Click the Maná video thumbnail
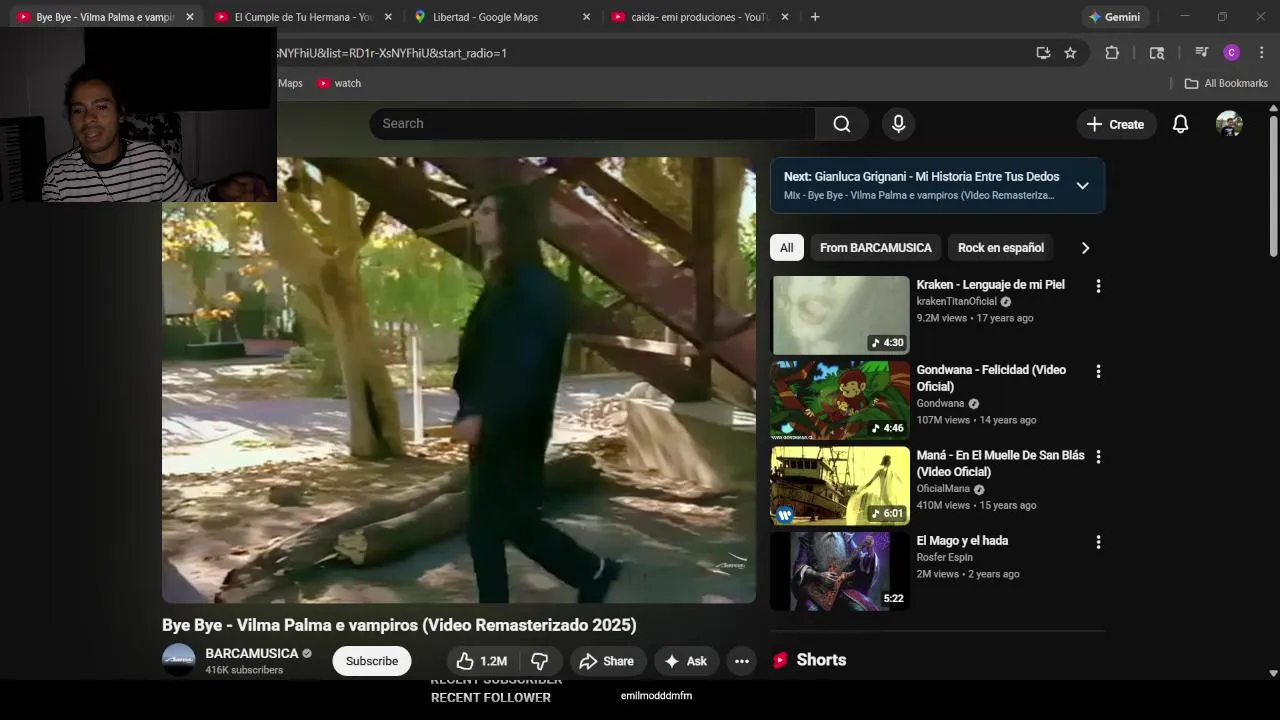This screenshot has height=720, width=1280. click(839, 486)
